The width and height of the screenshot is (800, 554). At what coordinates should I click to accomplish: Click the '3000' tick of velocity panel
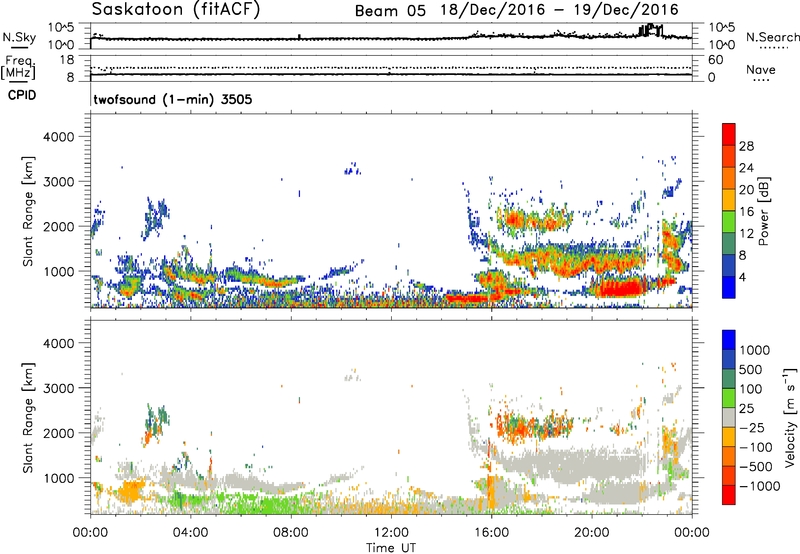click(x=58, y=388)
